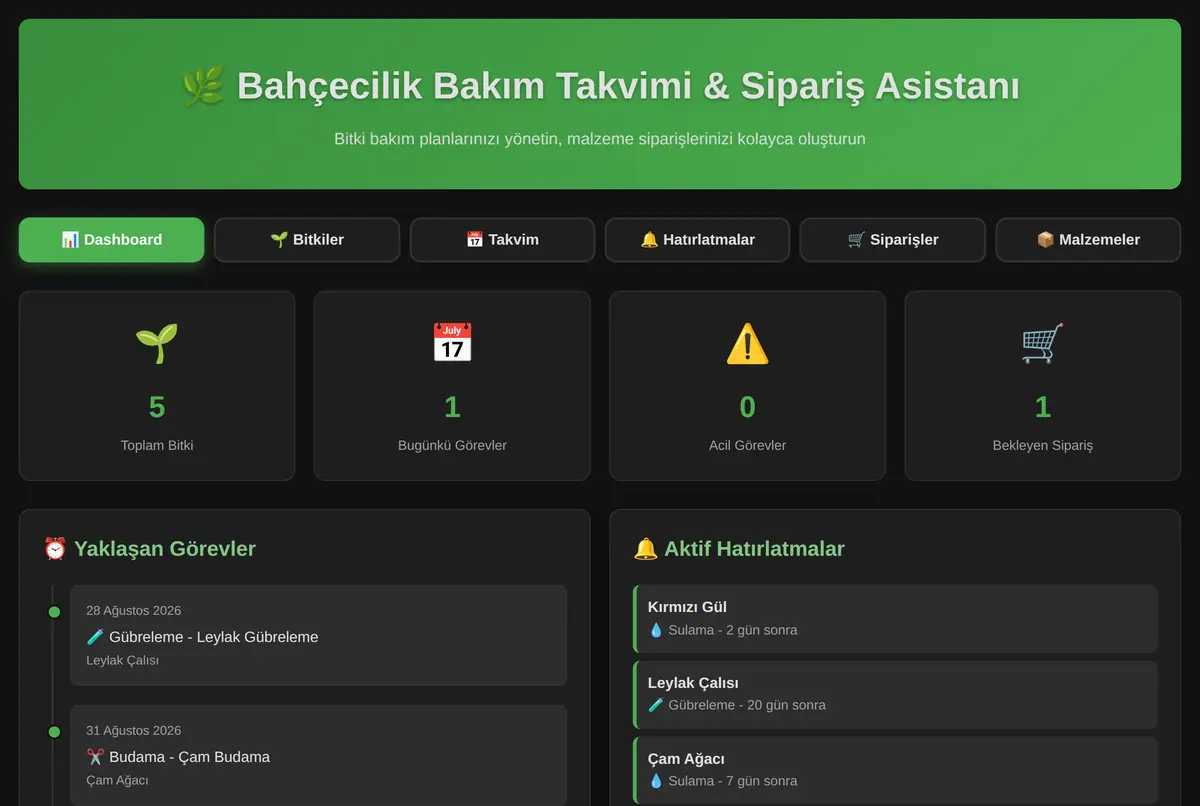Click the seedling icon above Toplam Bitki

click(157, 343)
